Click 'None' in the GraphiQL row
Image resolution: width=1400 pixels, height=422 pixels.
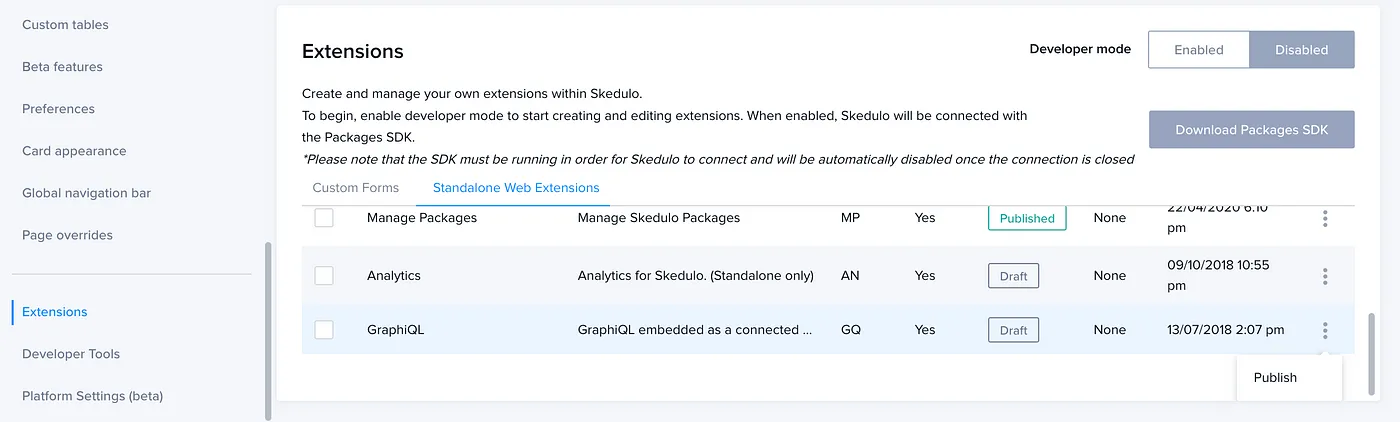1109,330
